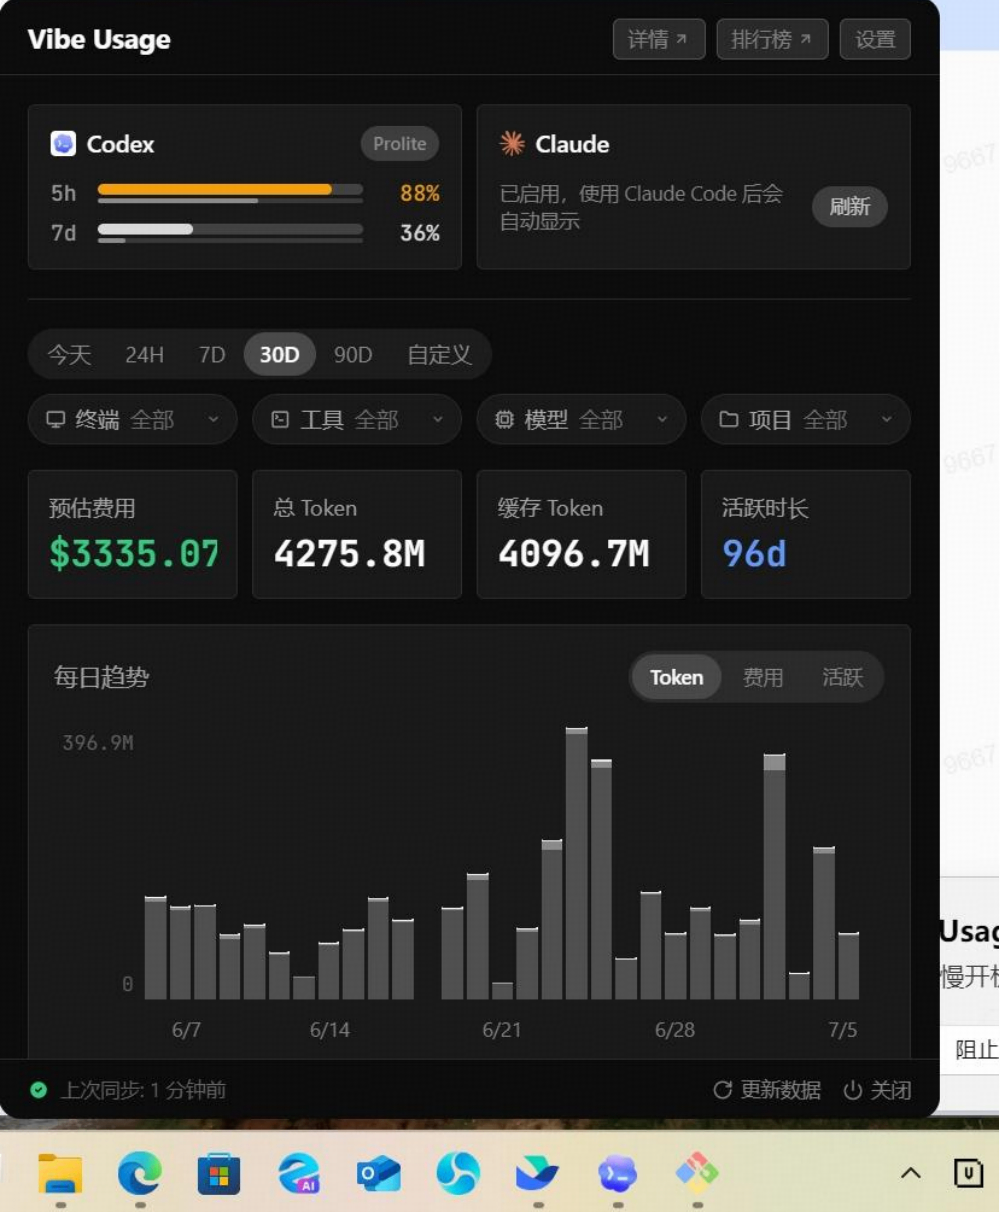The height and width of the screenshot is (1212, 1000).
Task: Select the 7D time range tab
Action: point(212,355)
